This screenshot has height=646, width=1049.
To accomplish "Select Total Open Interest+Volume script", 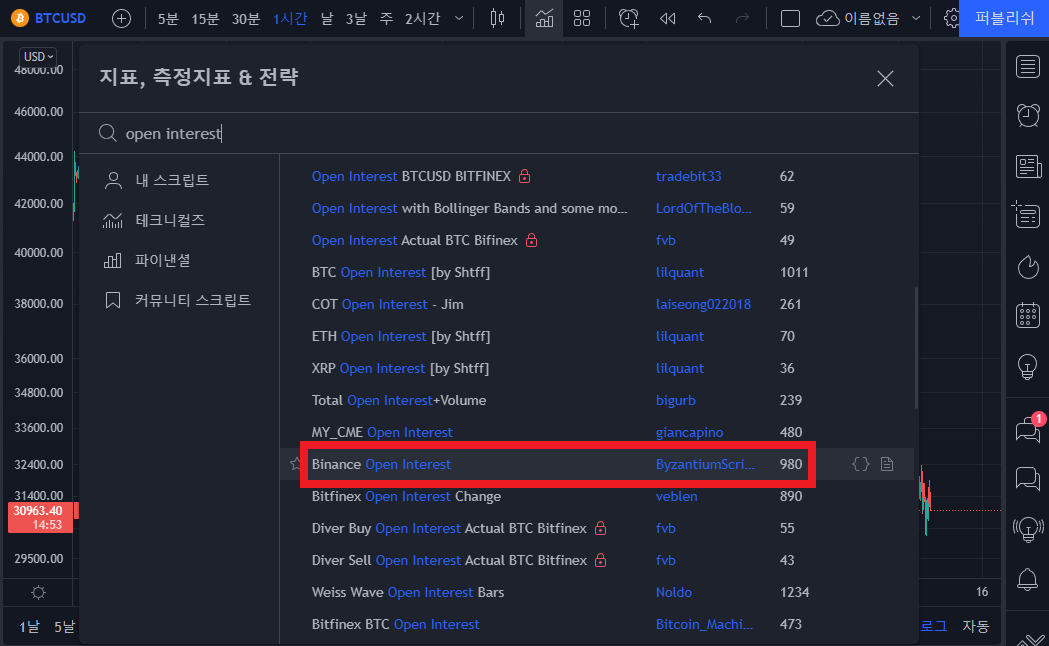I will pyautogui.click(x=399, y=401).
